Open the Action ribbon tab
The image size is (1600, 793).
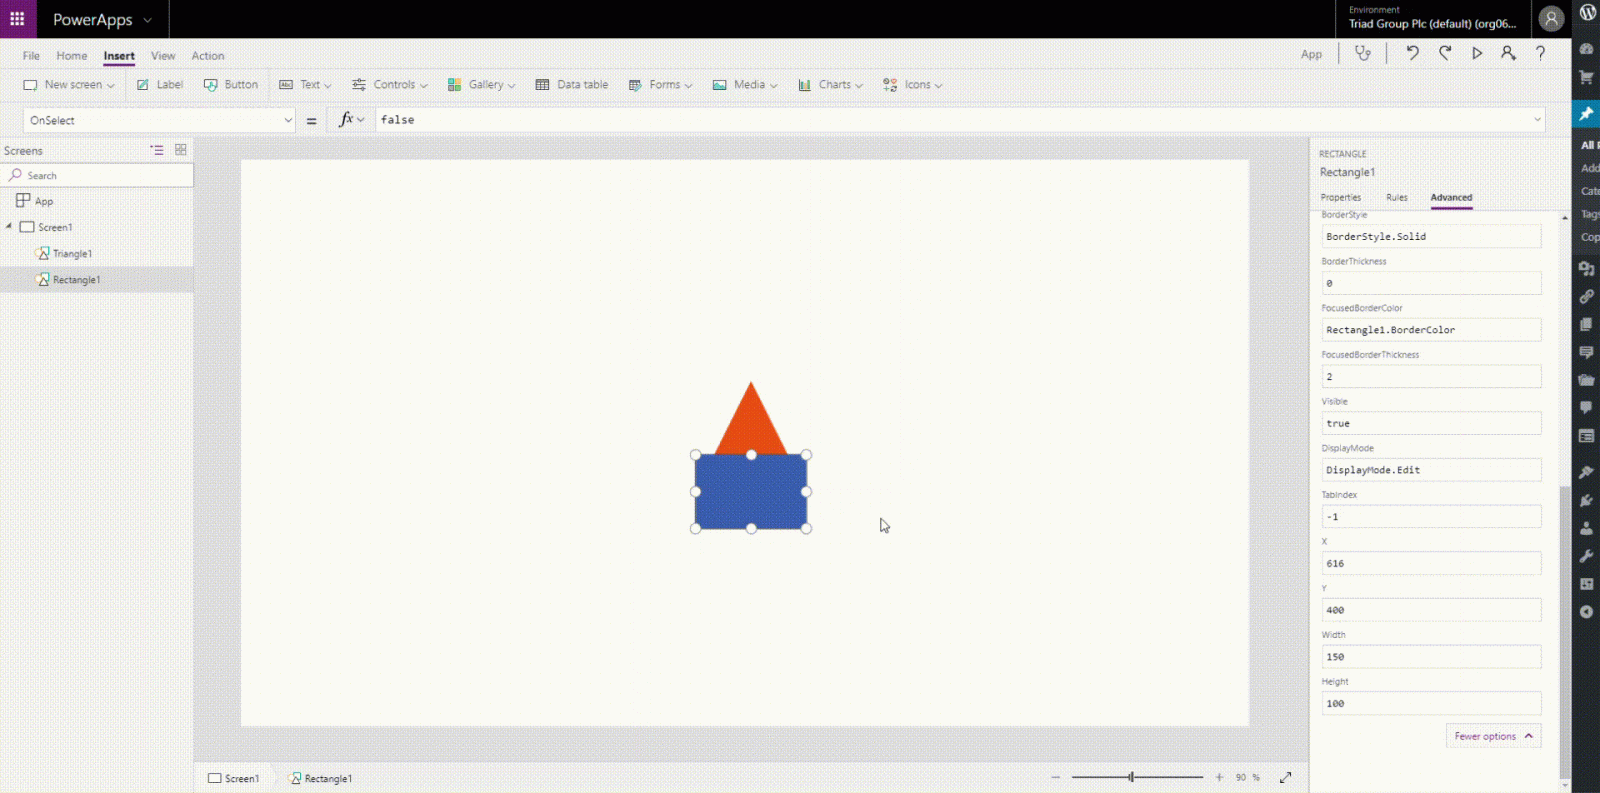point(208,56)
